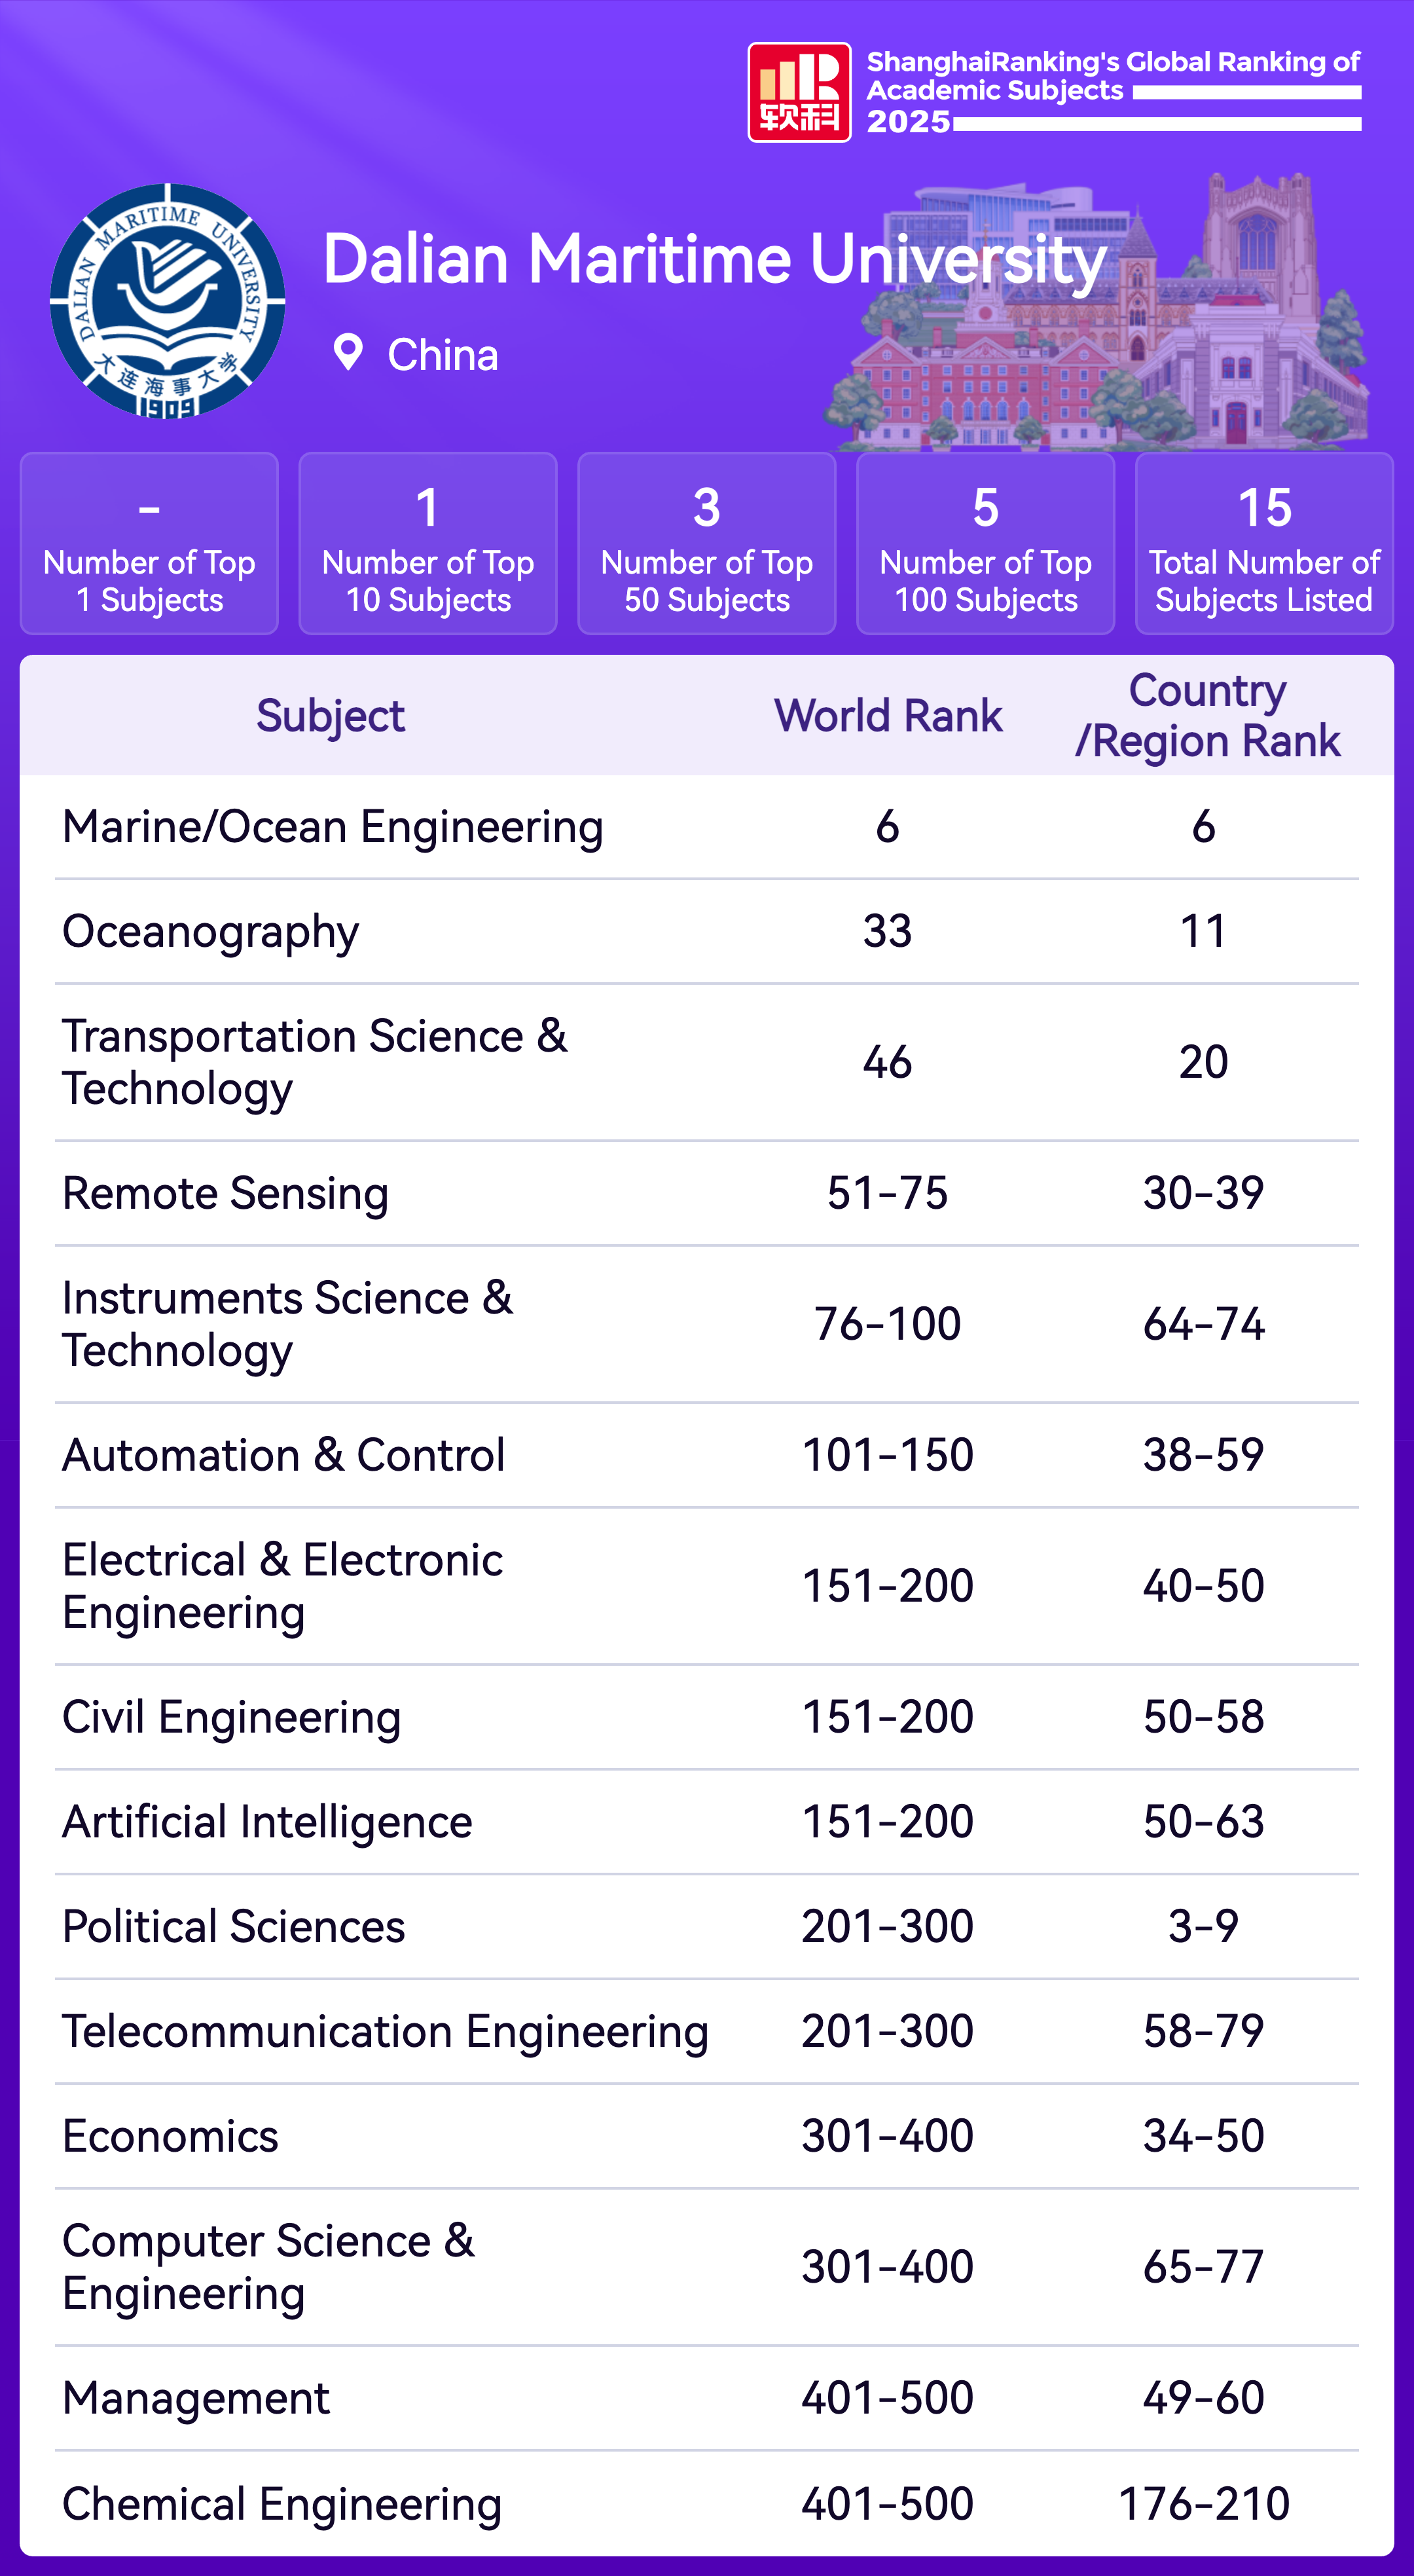Click the ShanghaiRanking's Global Ranking of Academic Subjects heading
The image size is (1414, 2576).
point(1112,76)
